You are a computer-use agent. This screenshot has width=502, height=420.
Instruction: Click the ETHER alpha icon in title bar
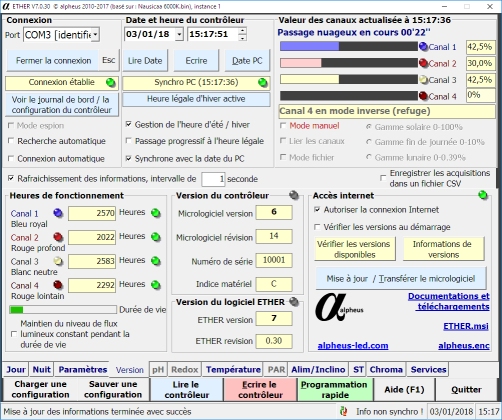tap(6, 6)
